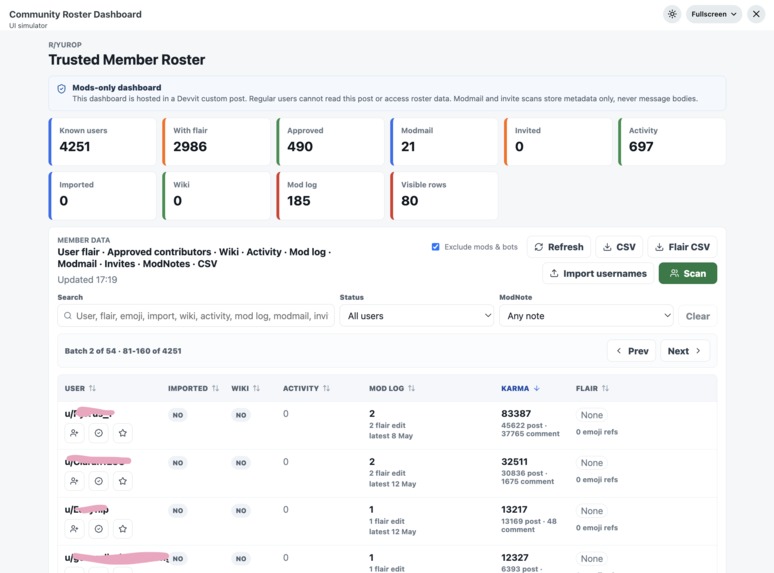The height and width of the screenshot is (573, 774).
Task: Go to previous batch with Prev
Action: click(x=631, y=351)
